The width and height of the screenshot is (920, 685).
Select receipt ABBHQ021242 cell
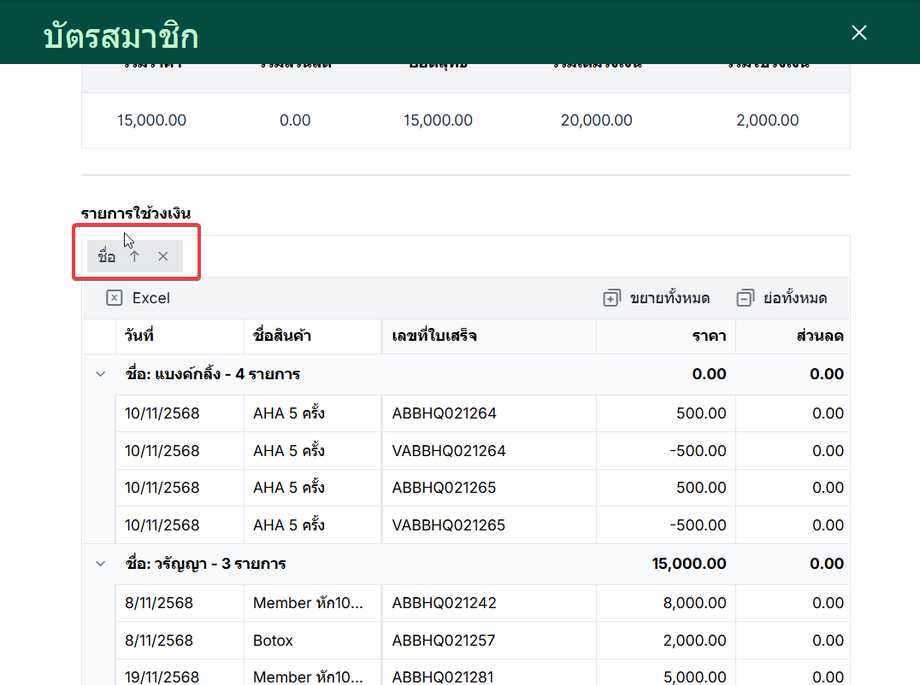[x=444, y=603]
